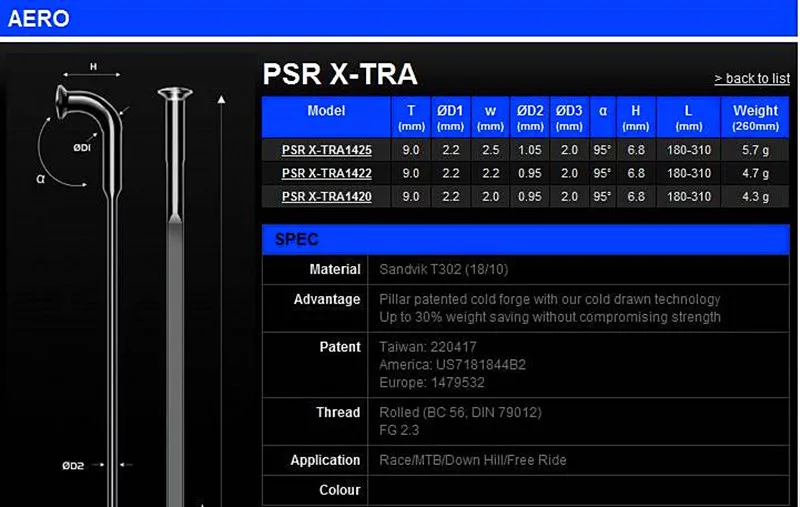Click the Application row label

[325, 460]
